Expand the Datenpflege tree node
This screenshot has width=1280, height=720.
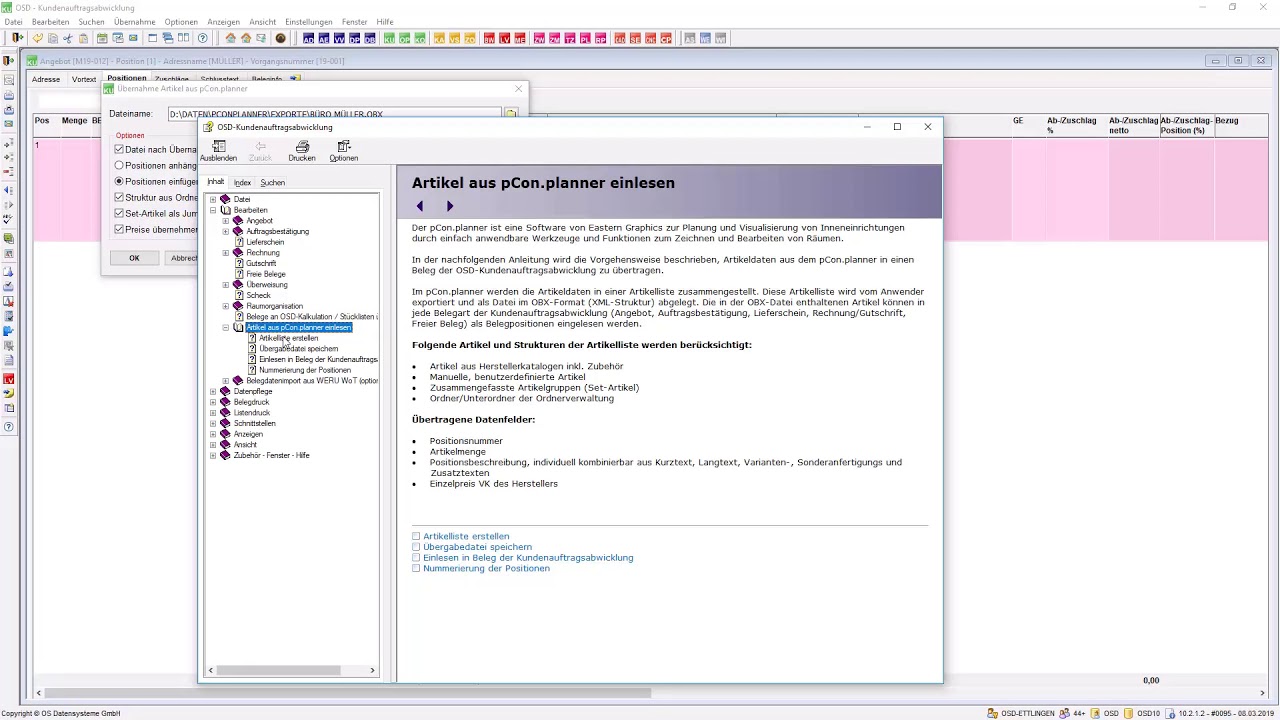(x=213, y=392)
